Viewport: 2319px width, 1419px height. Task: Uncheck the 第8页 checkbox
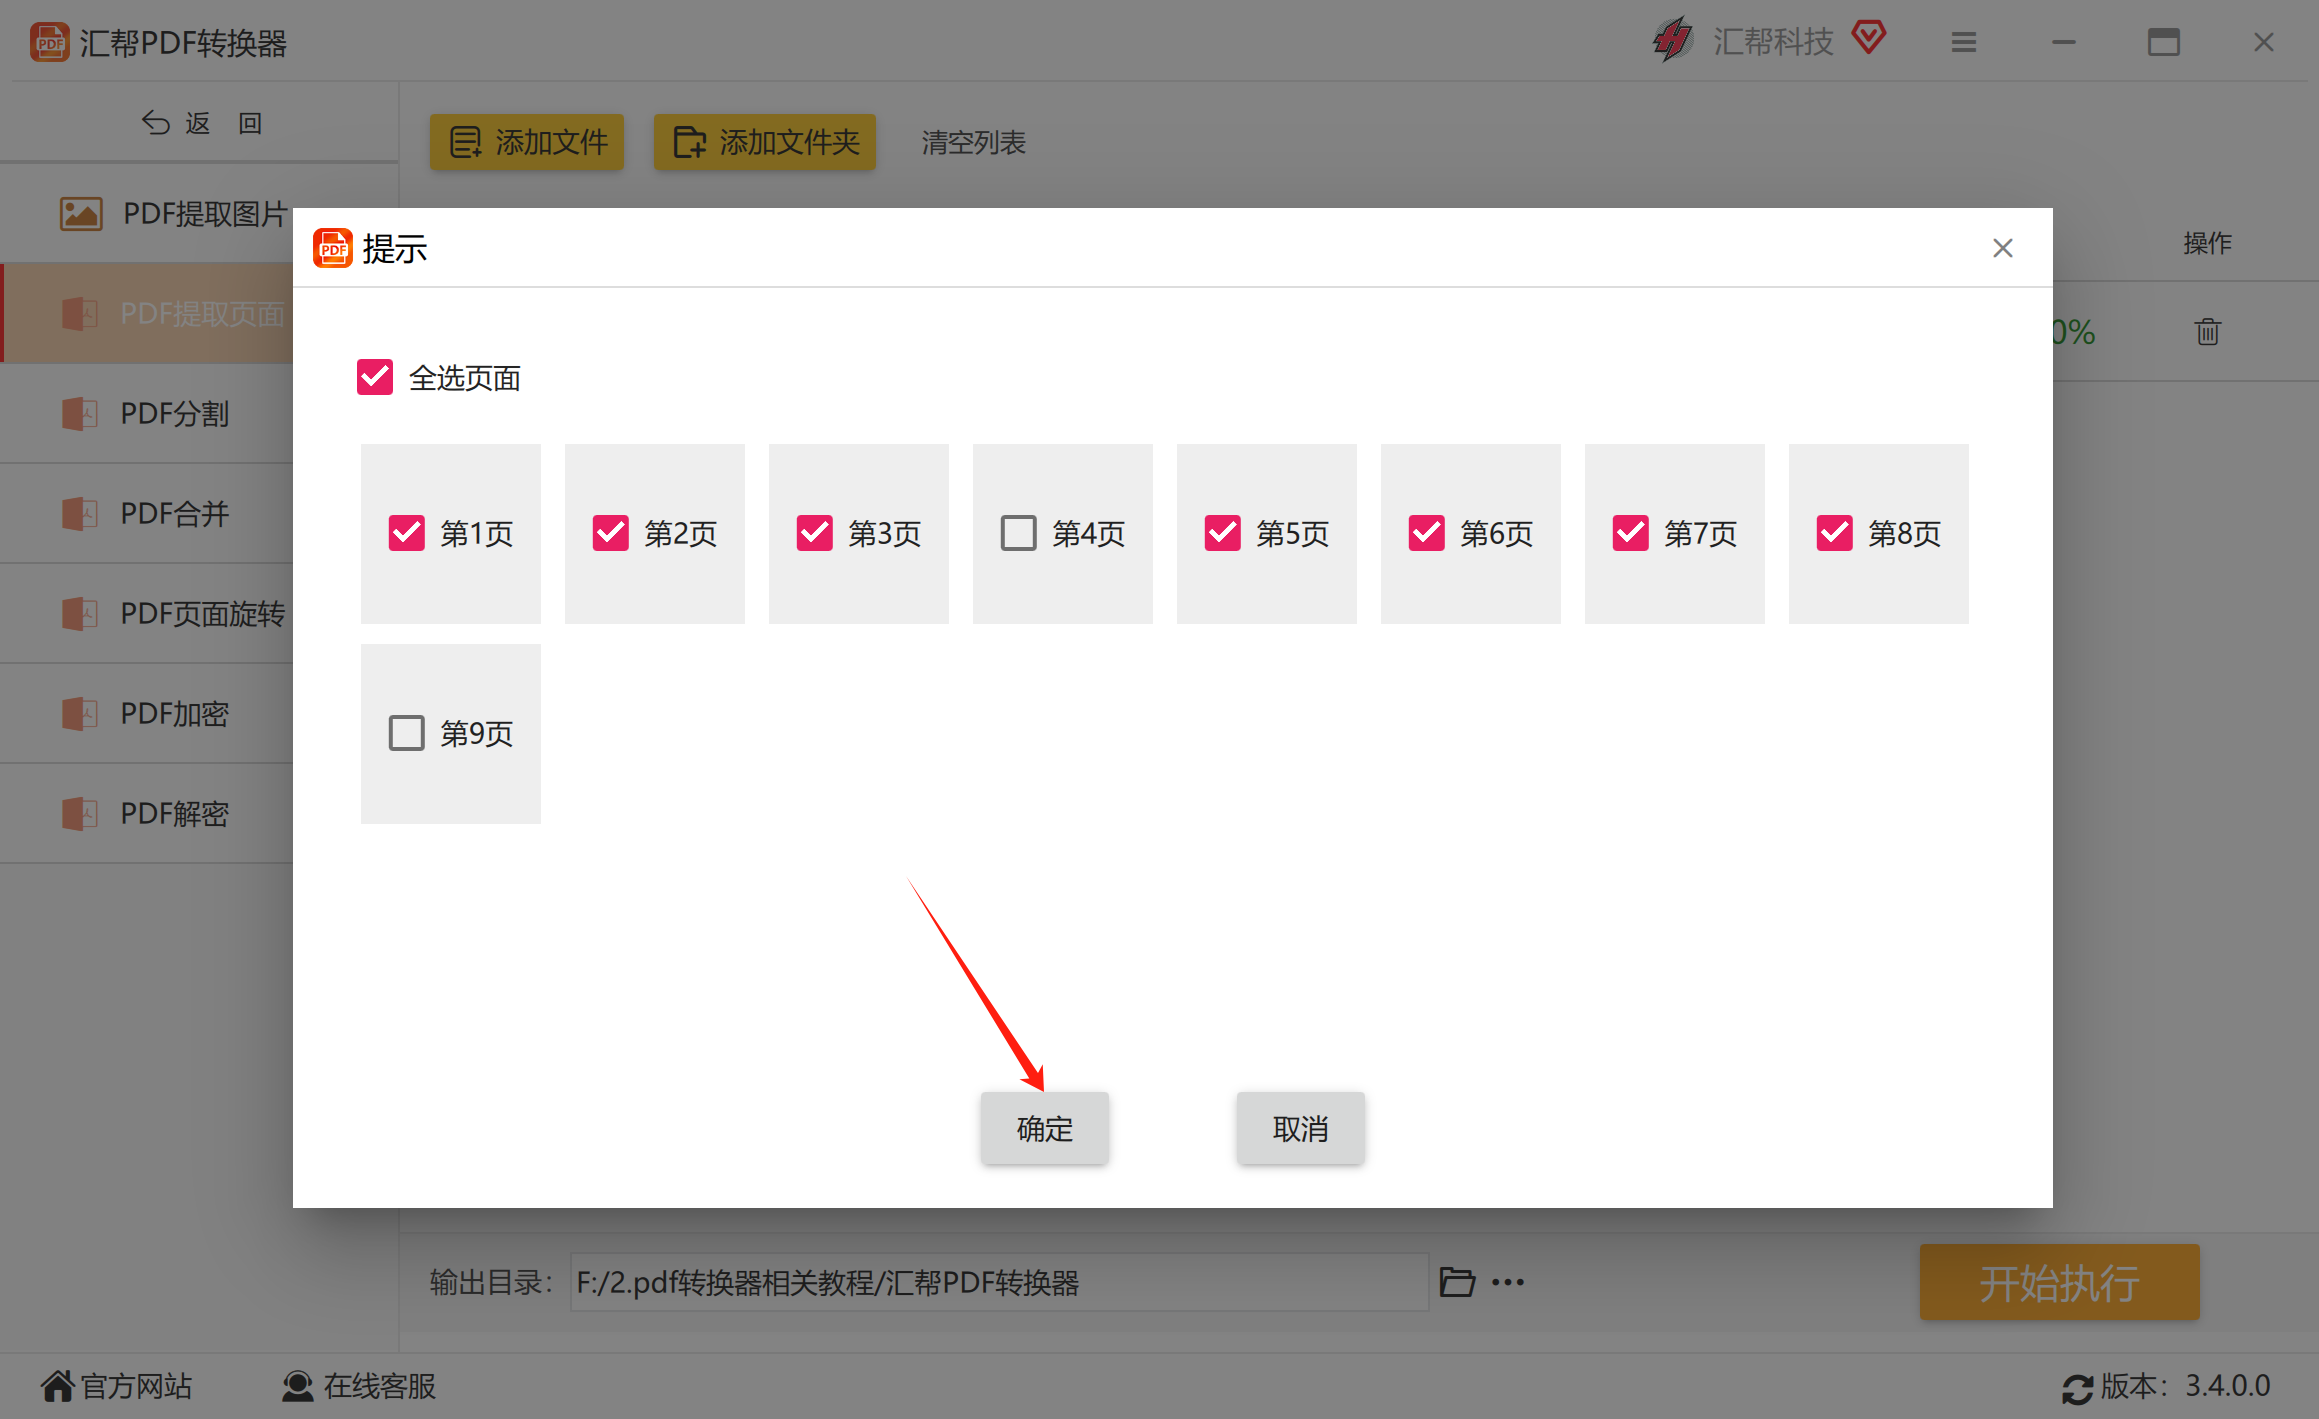coord(1835,533)
